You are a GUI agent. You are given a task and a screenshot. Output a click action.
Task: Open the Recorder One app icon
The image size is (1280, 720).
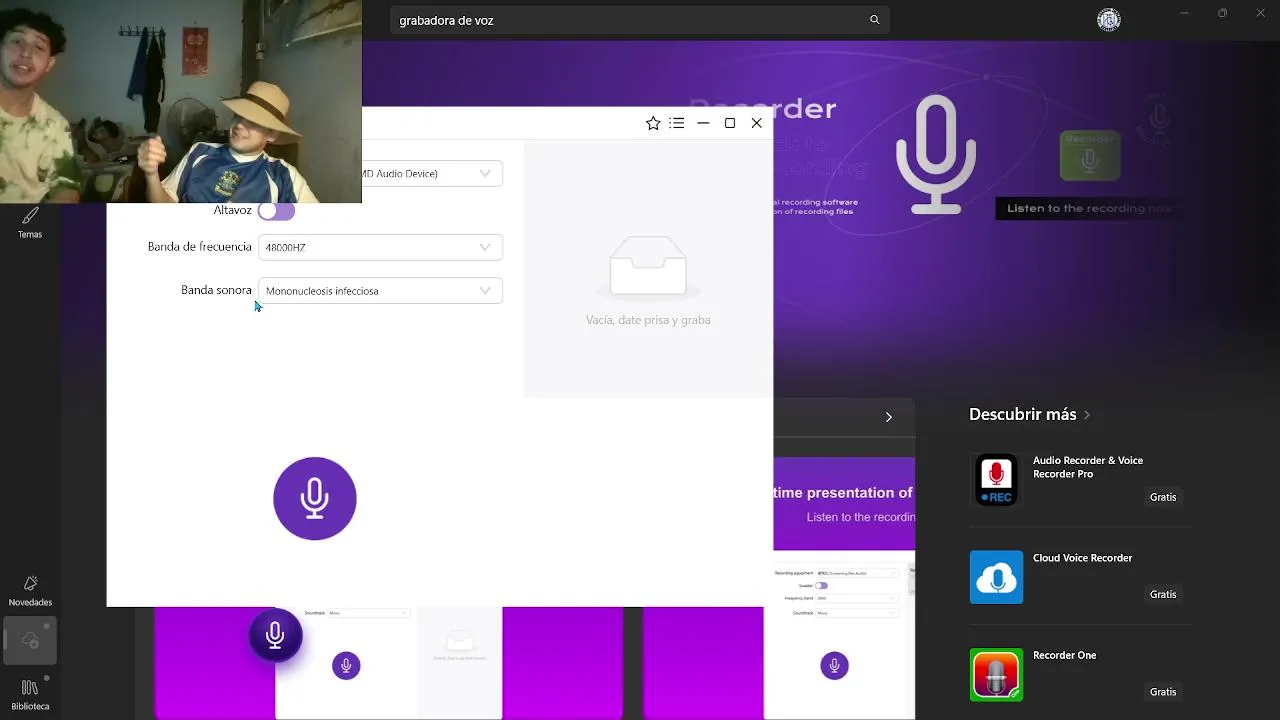pos(996,674)
